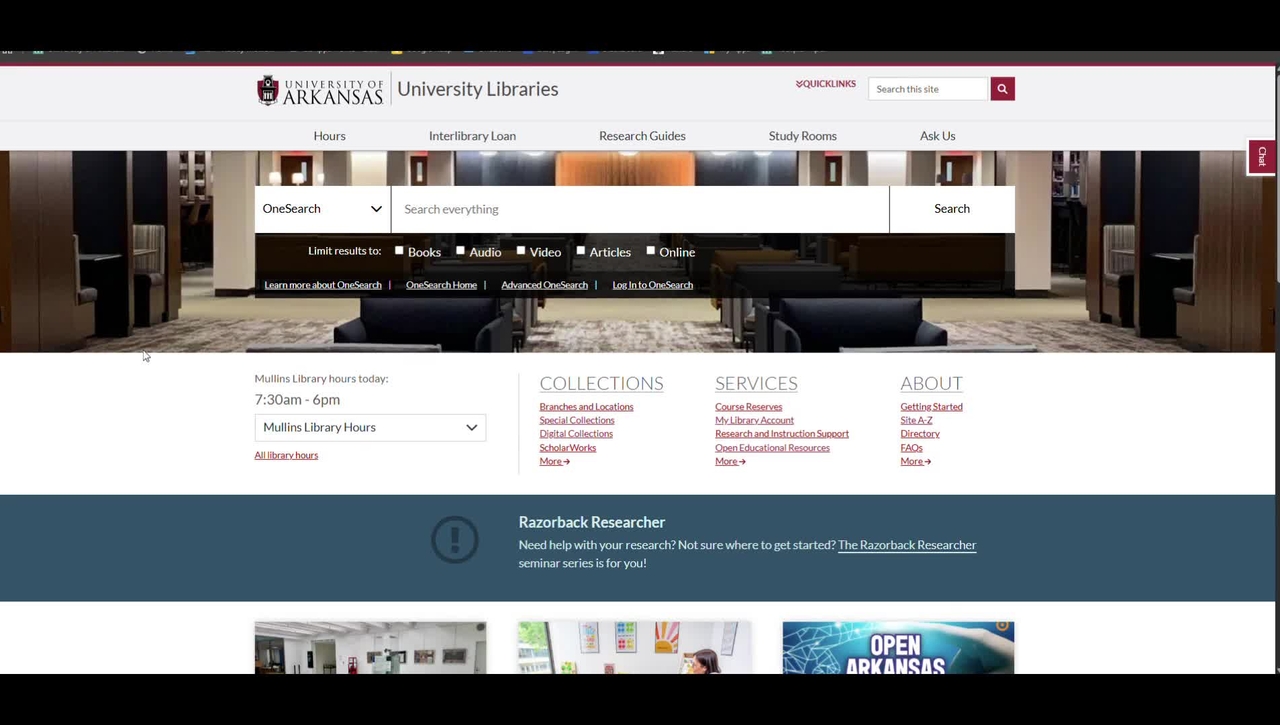Image resolution: width=1280 pixels, height=725 pixels.
Task: Open The Razorback Researcher link
Action: pos(907,545)
